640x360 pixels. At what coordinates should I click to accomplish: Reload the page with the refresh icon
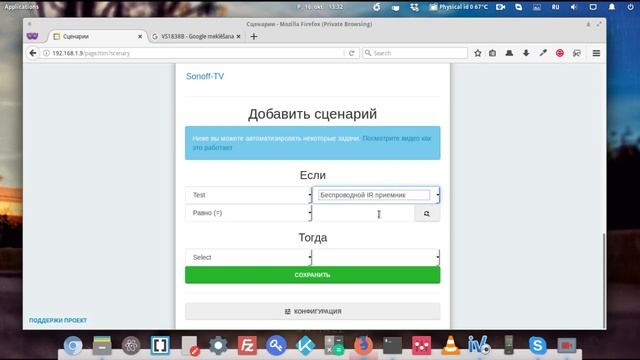pyautogui.click(x=351, y=53)
